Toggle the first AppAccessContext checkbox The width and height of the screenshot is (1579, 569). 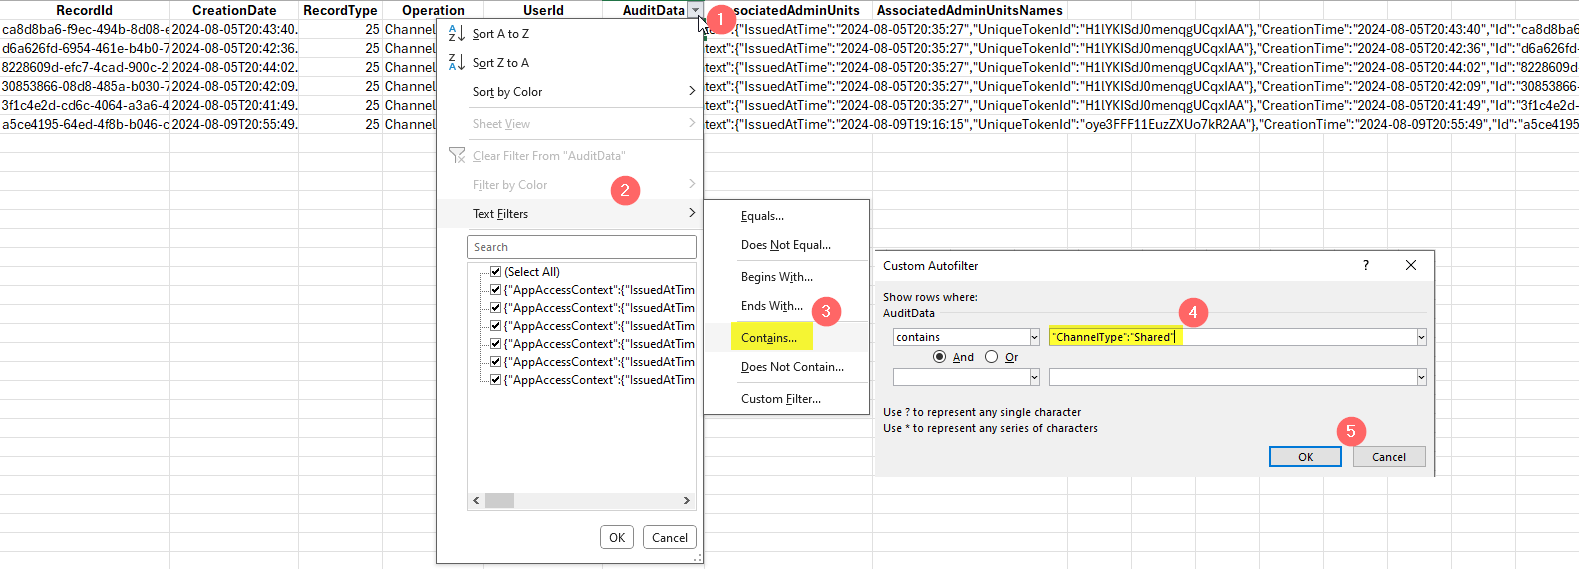[x=495, y=290]
